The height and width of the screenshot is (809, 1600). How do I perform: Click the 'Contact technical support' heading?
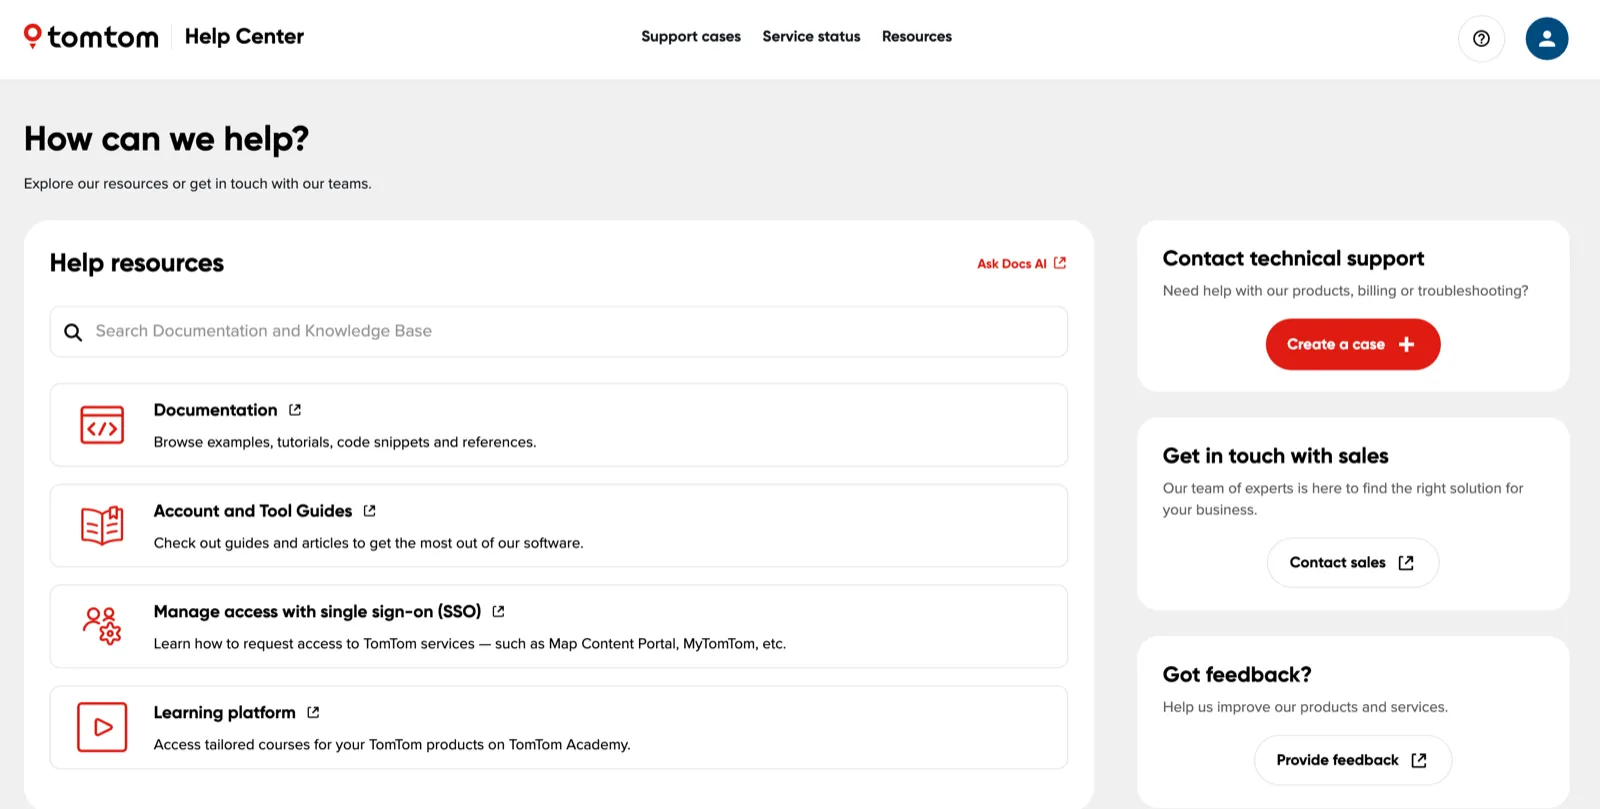1293,259
